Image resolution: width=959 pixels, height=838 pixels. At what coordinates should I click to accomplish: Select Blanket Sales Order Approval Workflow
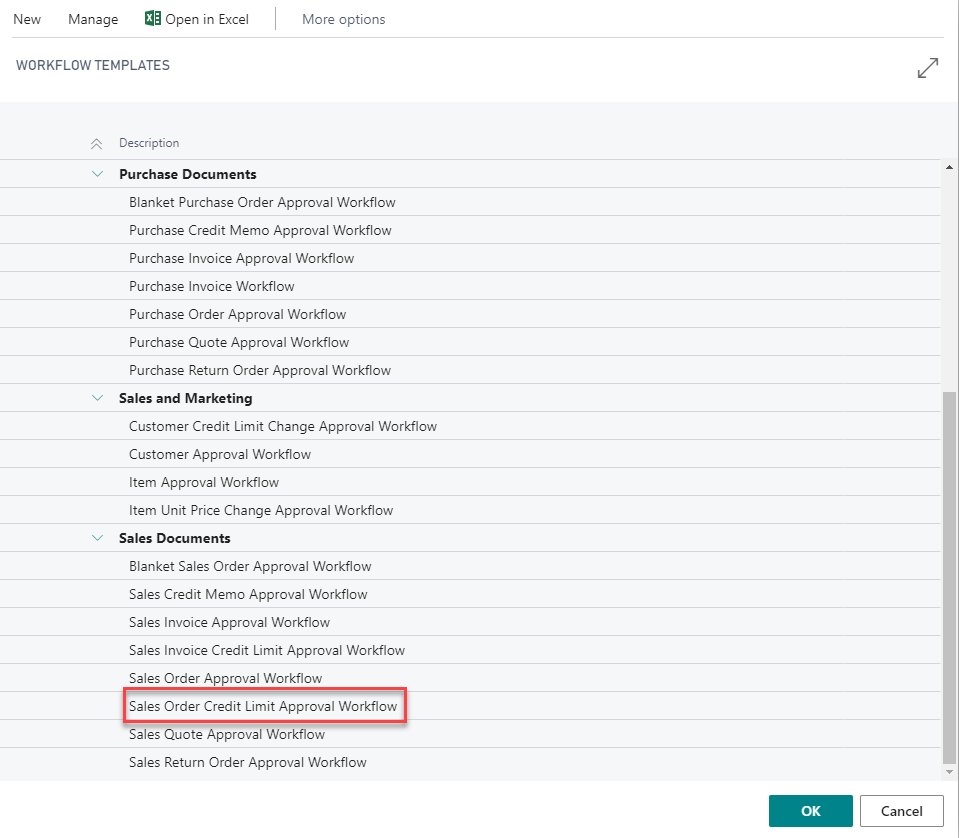coord(250,566)
